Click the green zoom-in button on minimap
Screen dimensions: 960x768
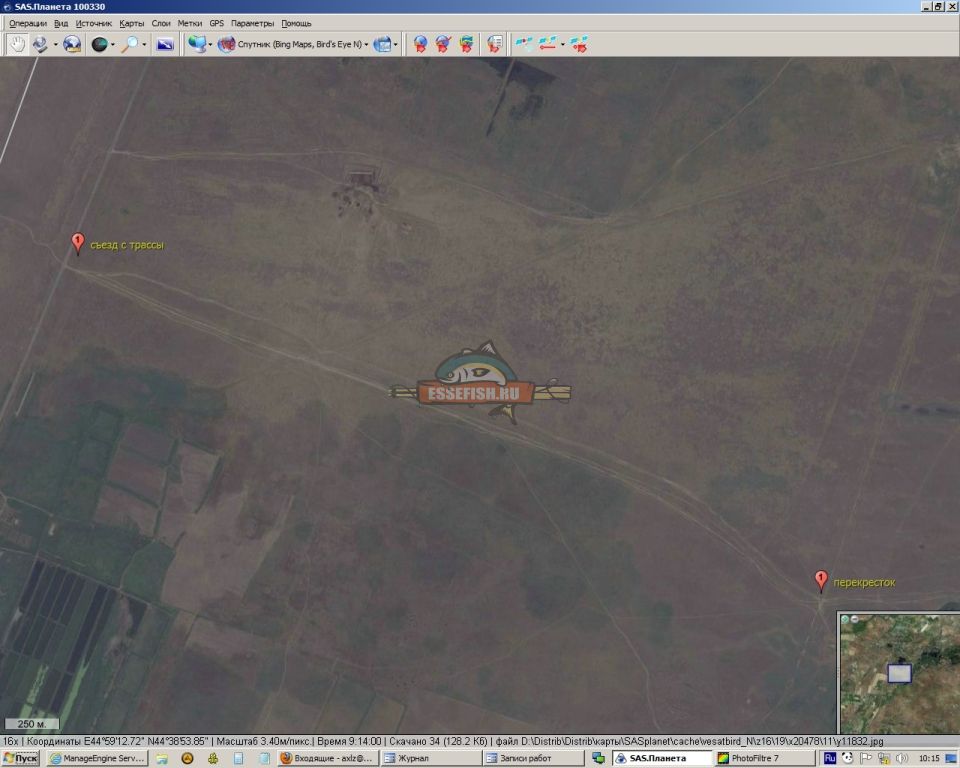tap(845, 619)
